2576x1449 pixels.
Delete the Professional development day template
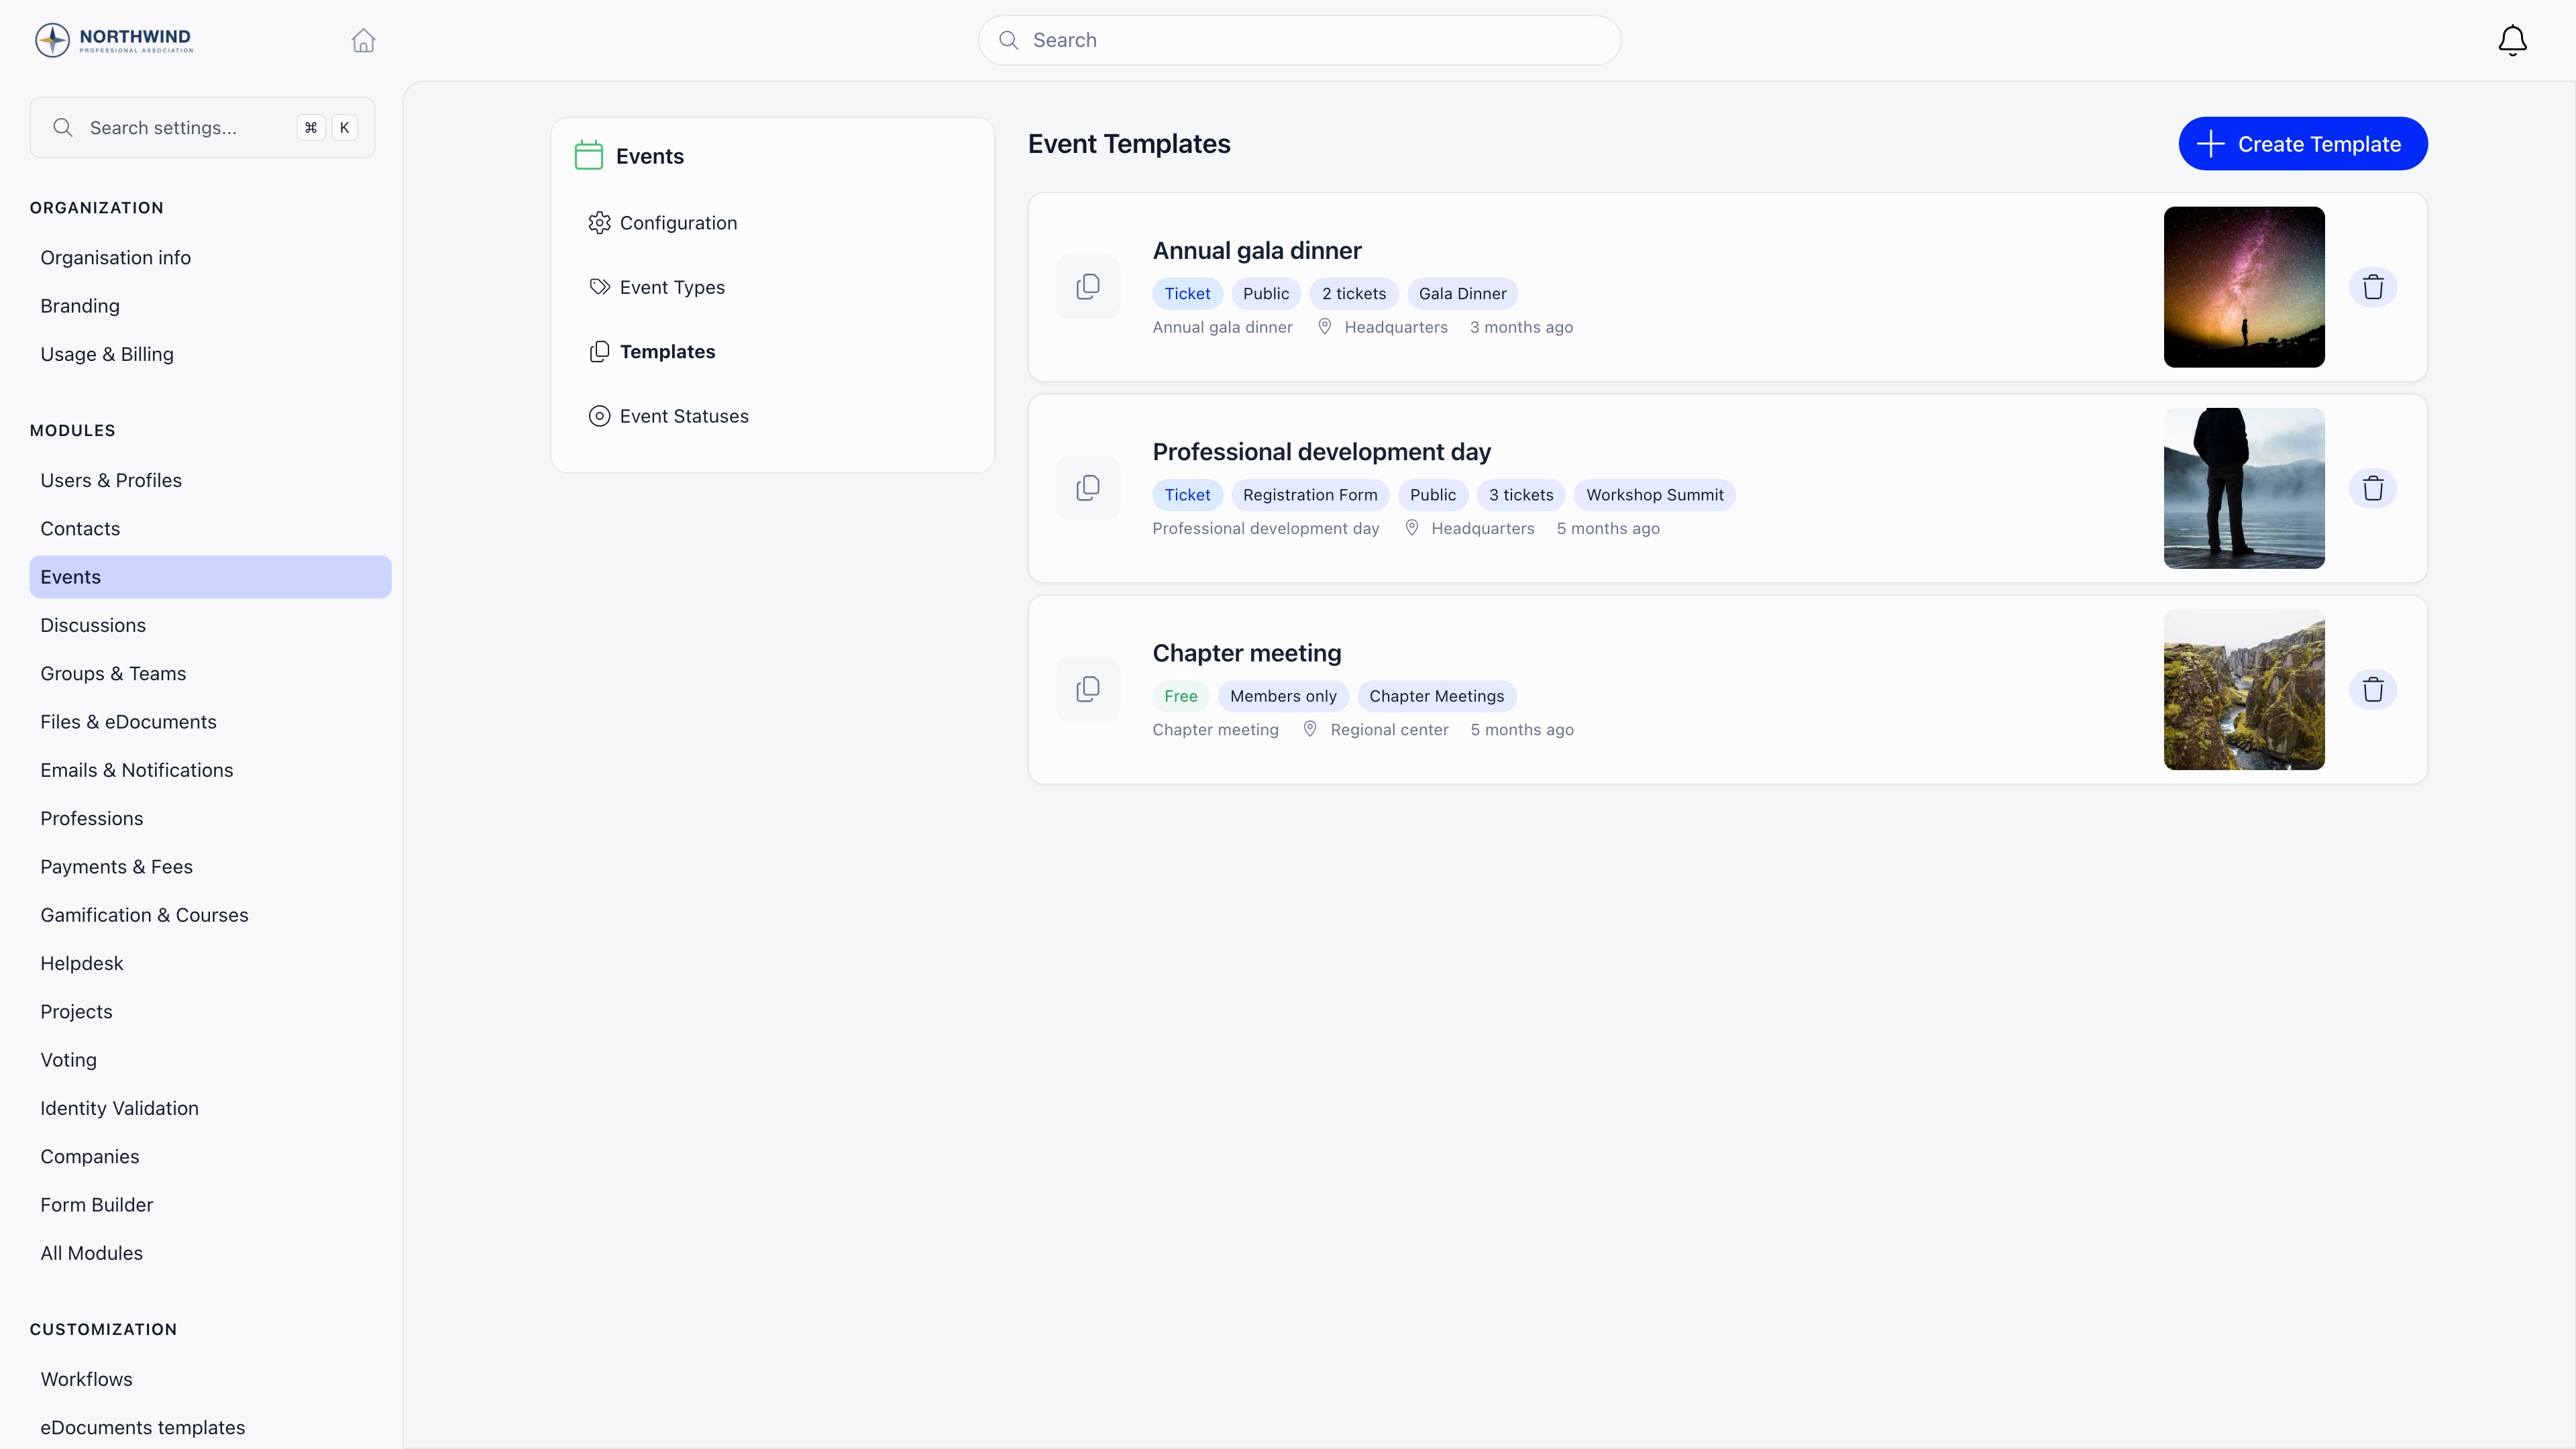point(2373,488)
